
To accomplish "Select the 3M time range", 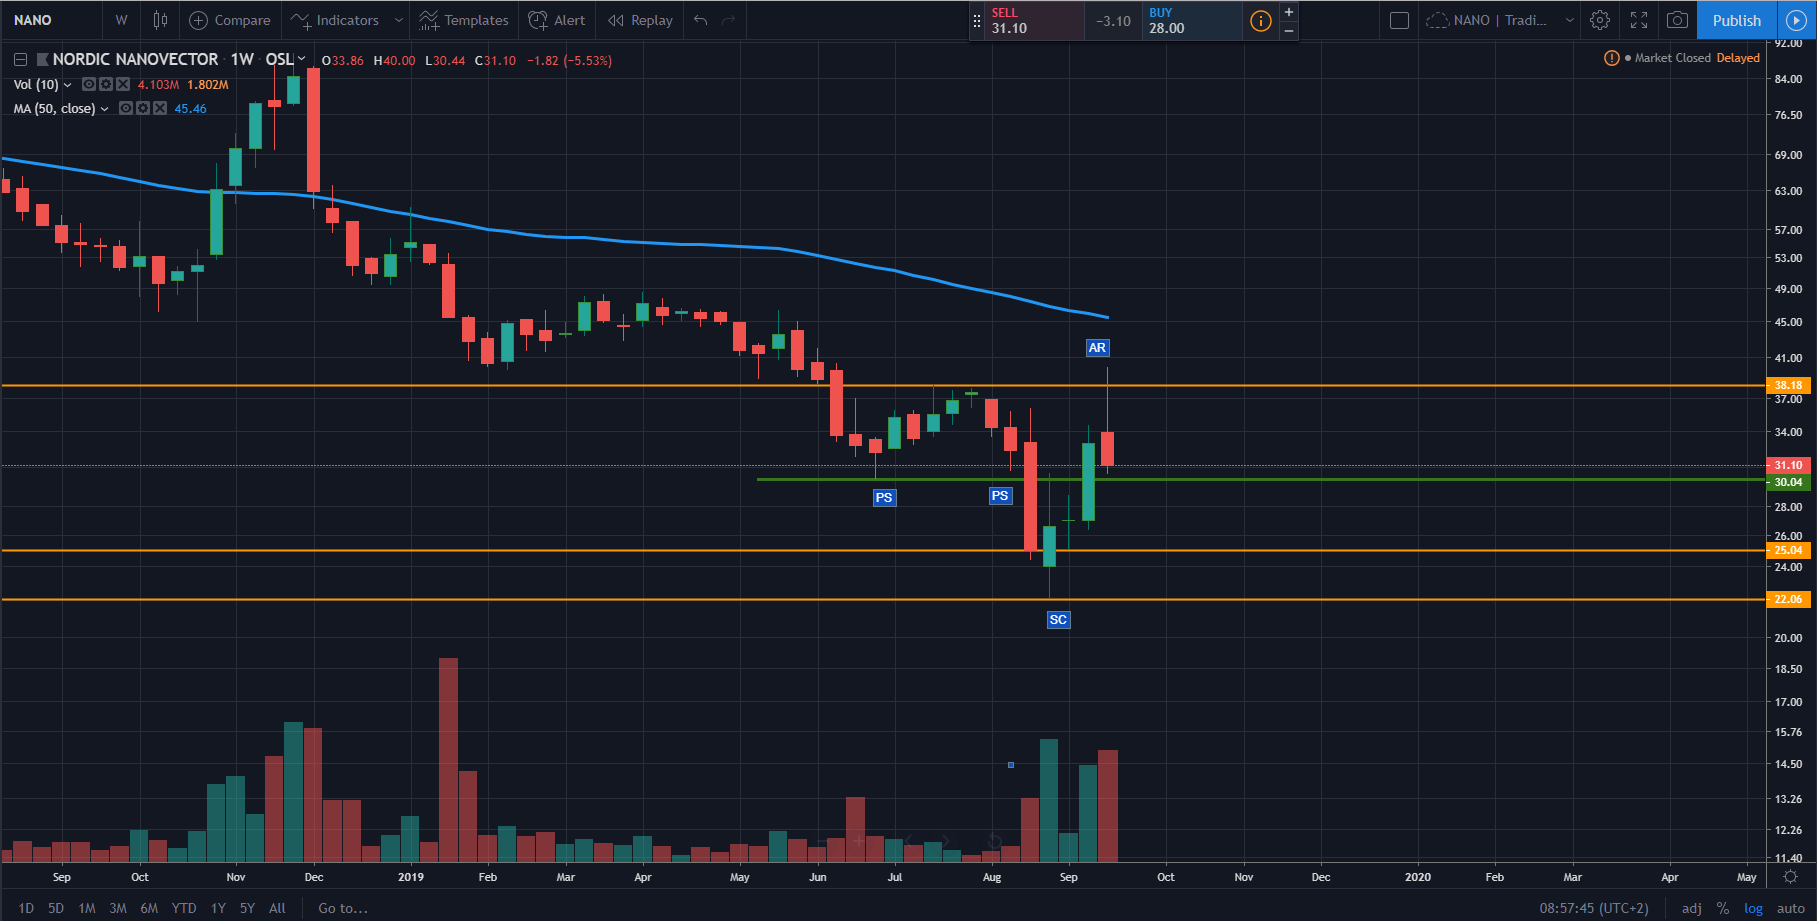I will (x=118, y=908).
